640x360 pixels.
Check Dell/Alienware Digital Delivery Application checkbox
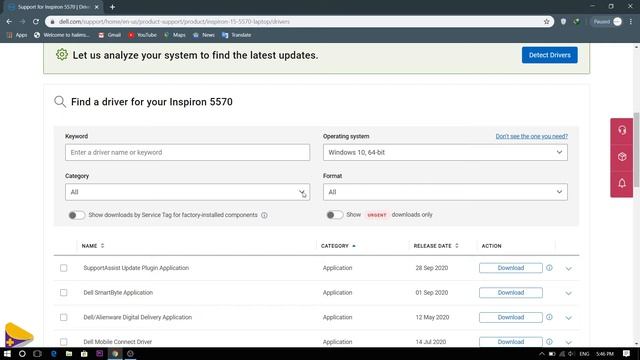(x=63, y=317)
